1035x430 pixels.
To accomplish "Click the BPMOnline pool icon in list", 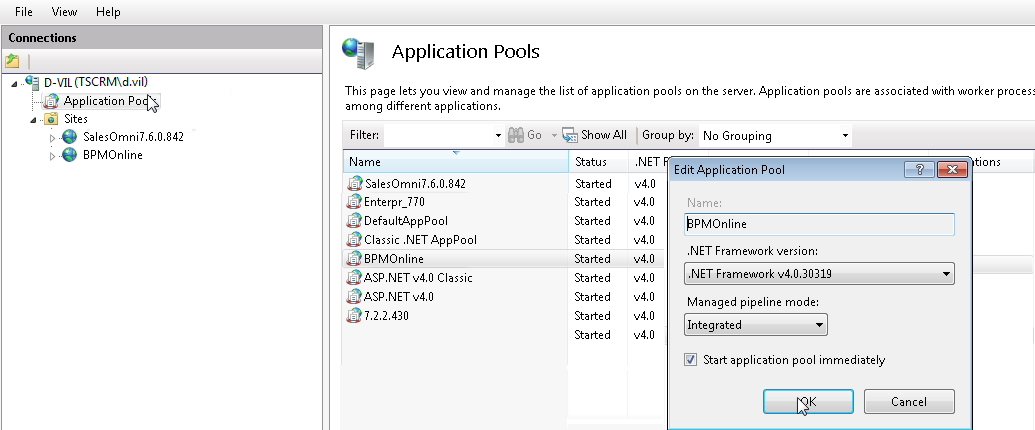I will point(355,258).
